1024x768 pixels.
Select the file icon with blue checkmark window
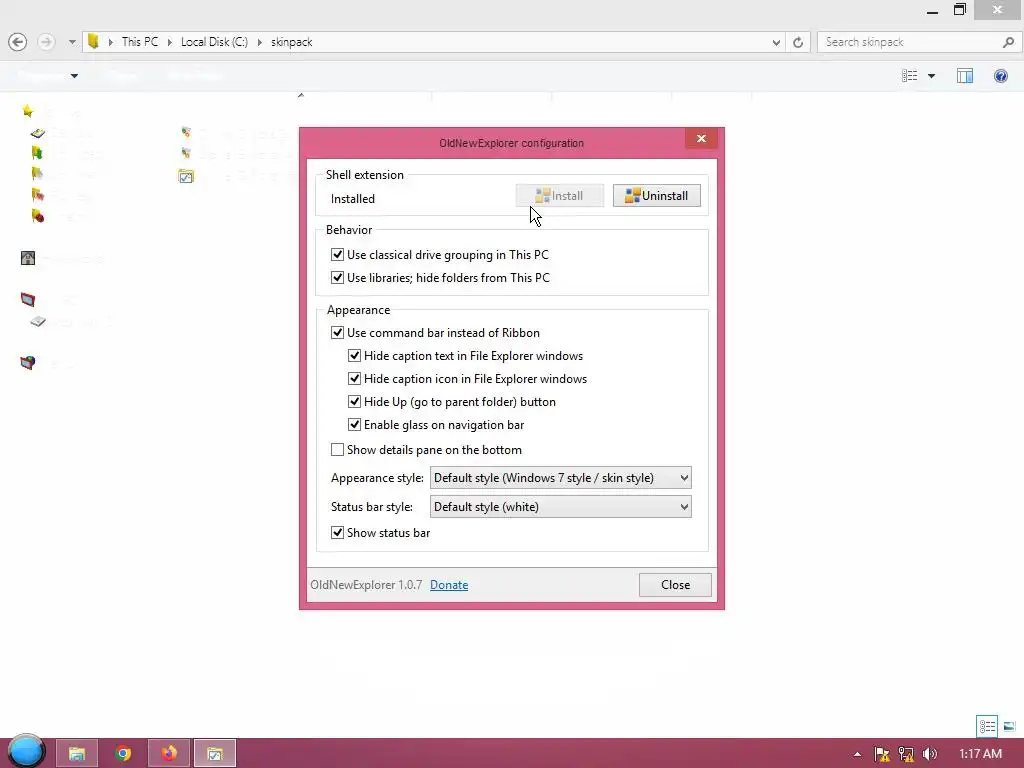(x=186, y=176)
